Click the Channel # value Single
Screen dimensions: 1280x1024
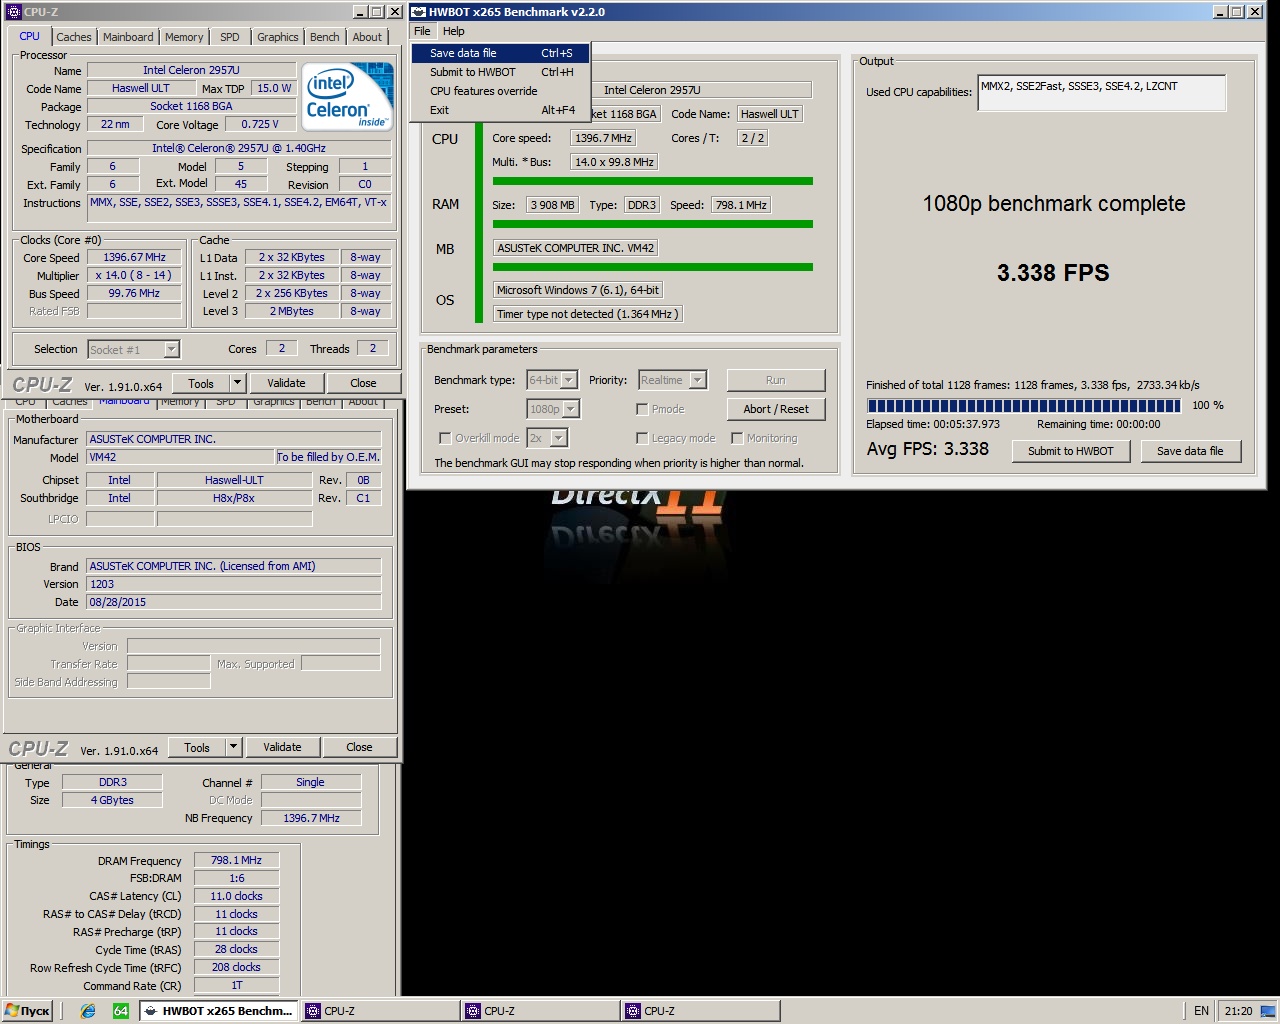pos(310,782)
